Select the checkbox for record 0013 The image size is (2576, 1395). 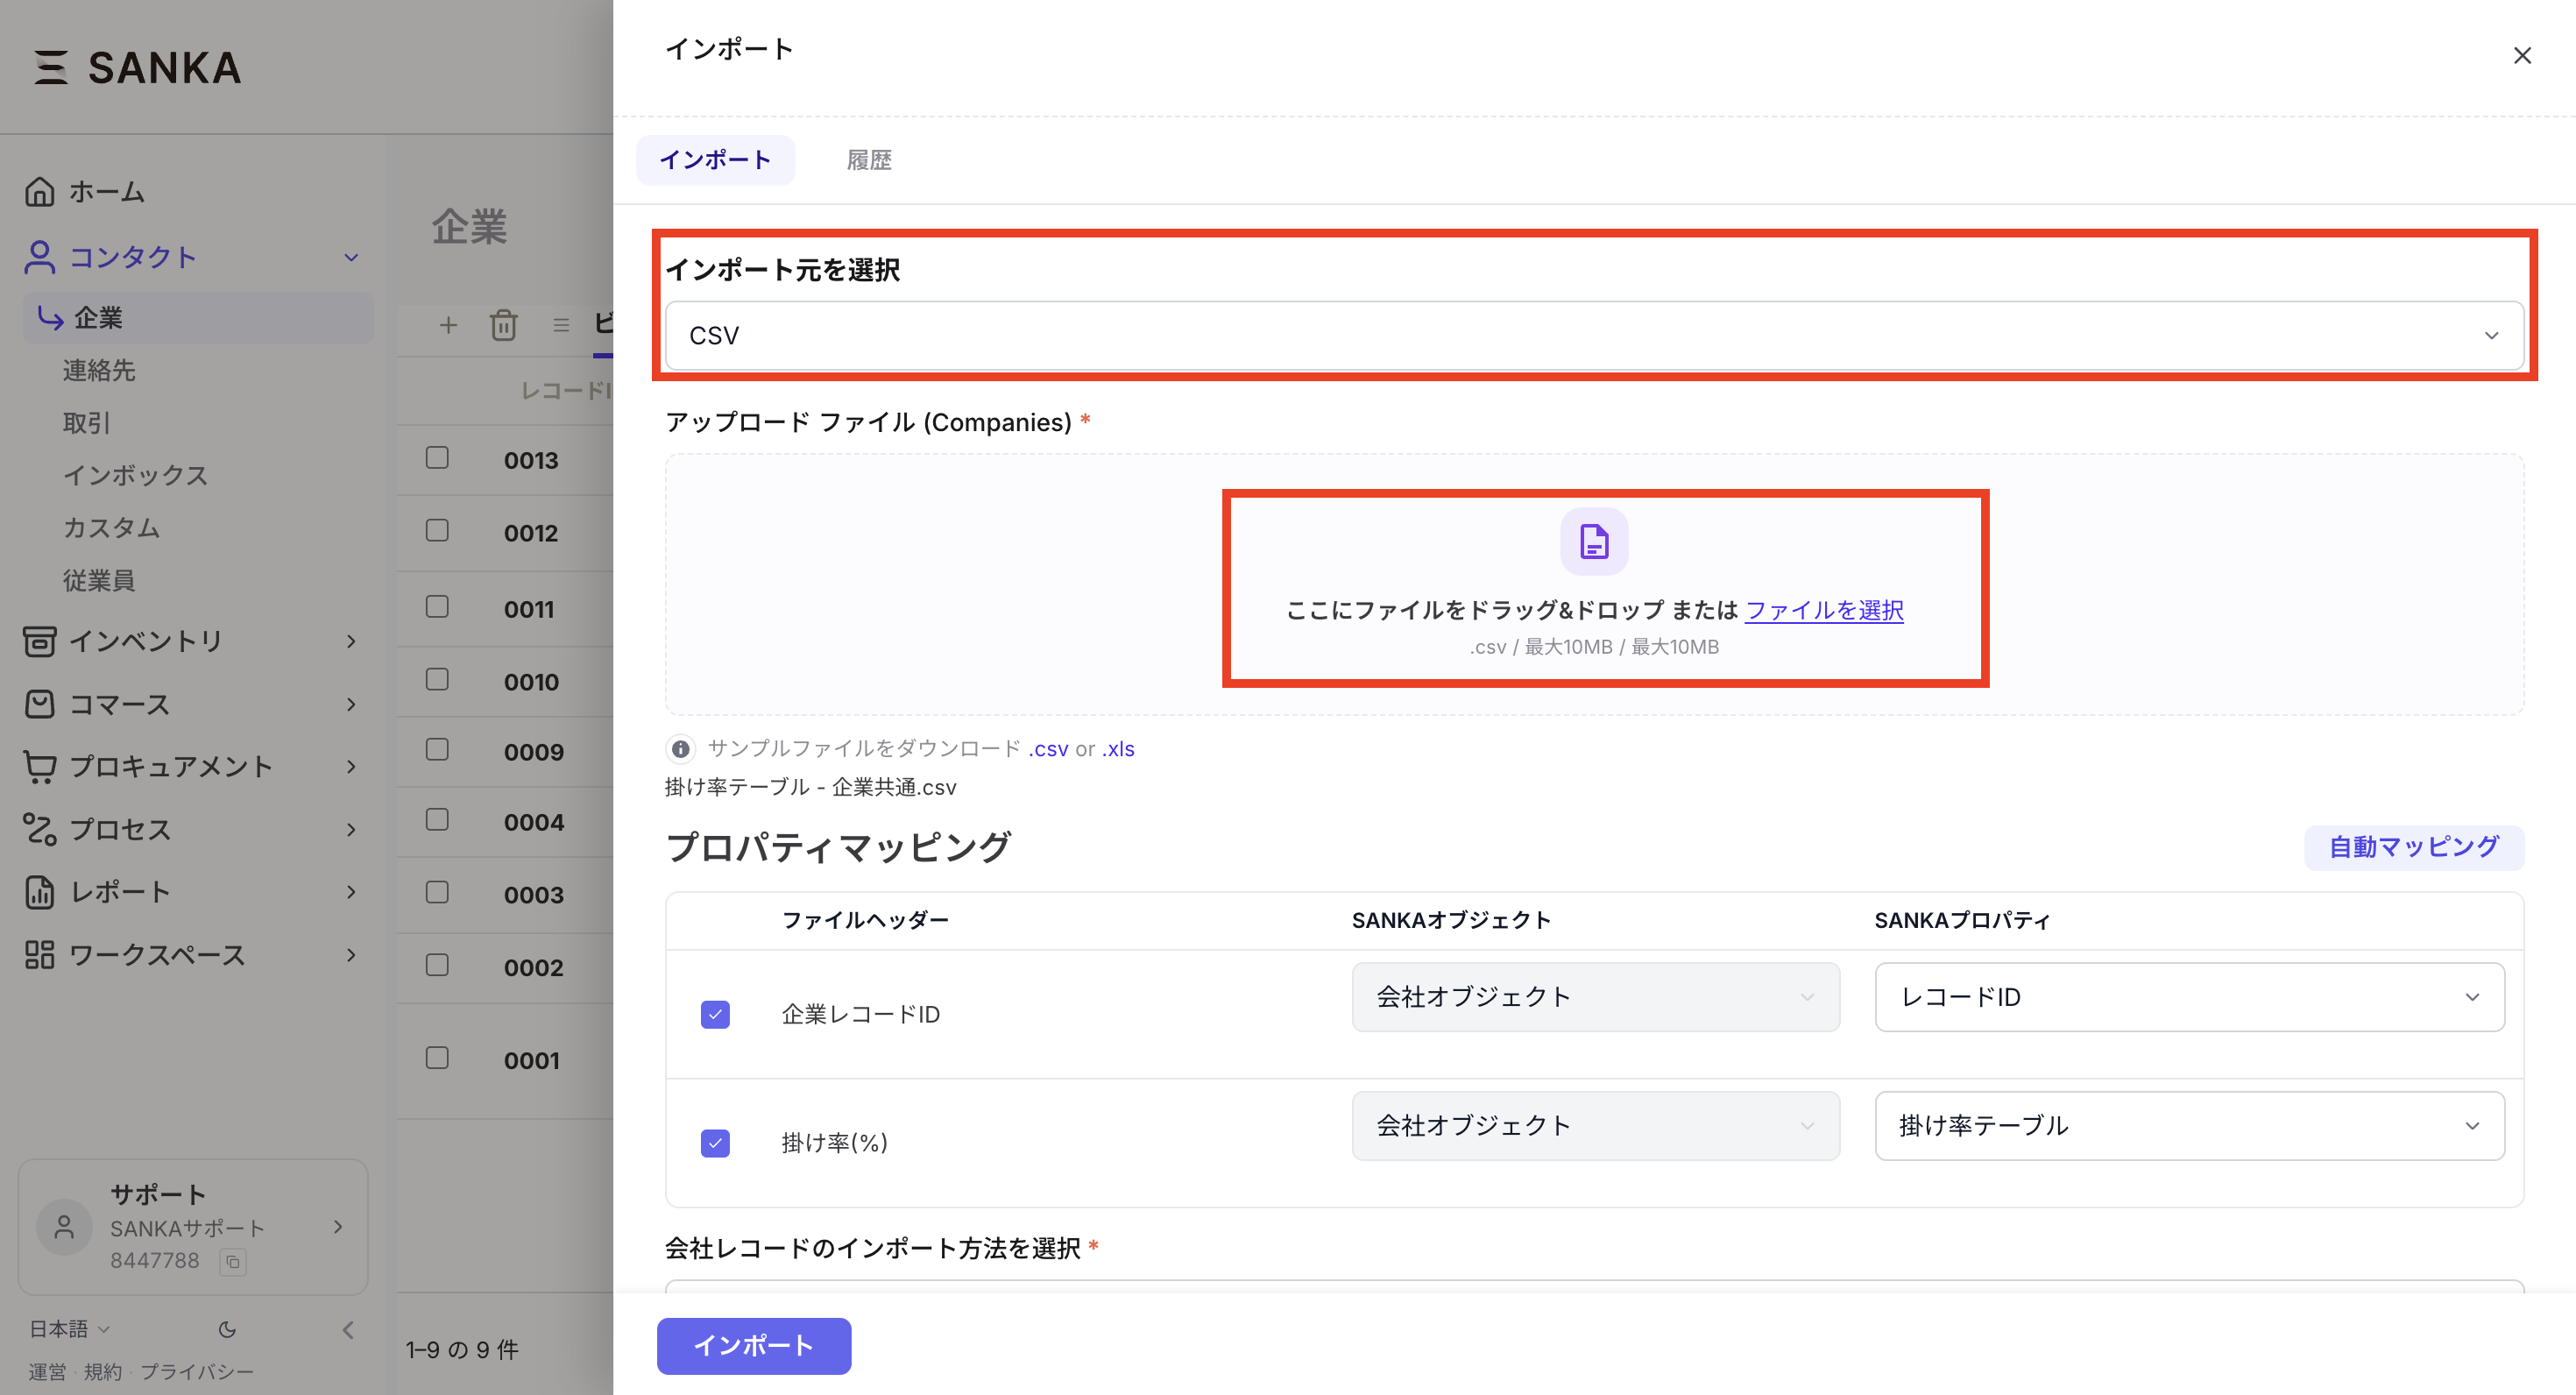437,458
